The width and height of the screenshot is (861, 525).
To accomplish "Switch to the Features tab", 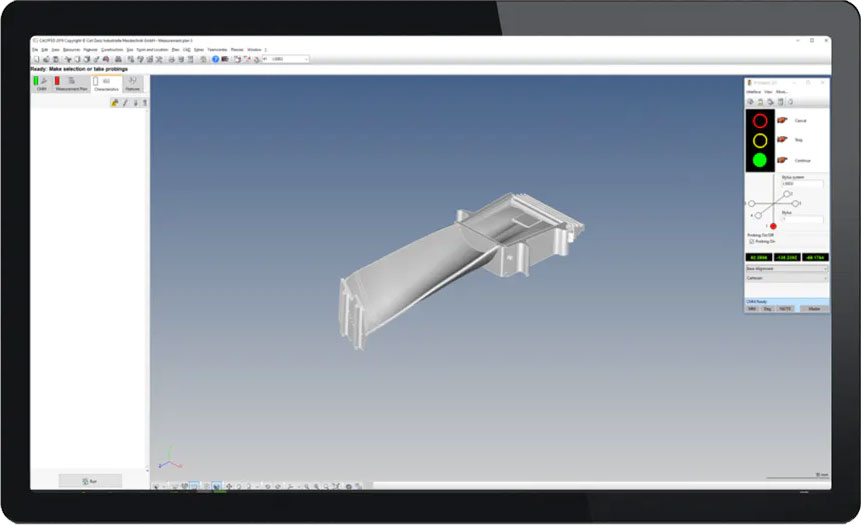I will (132, 83).
